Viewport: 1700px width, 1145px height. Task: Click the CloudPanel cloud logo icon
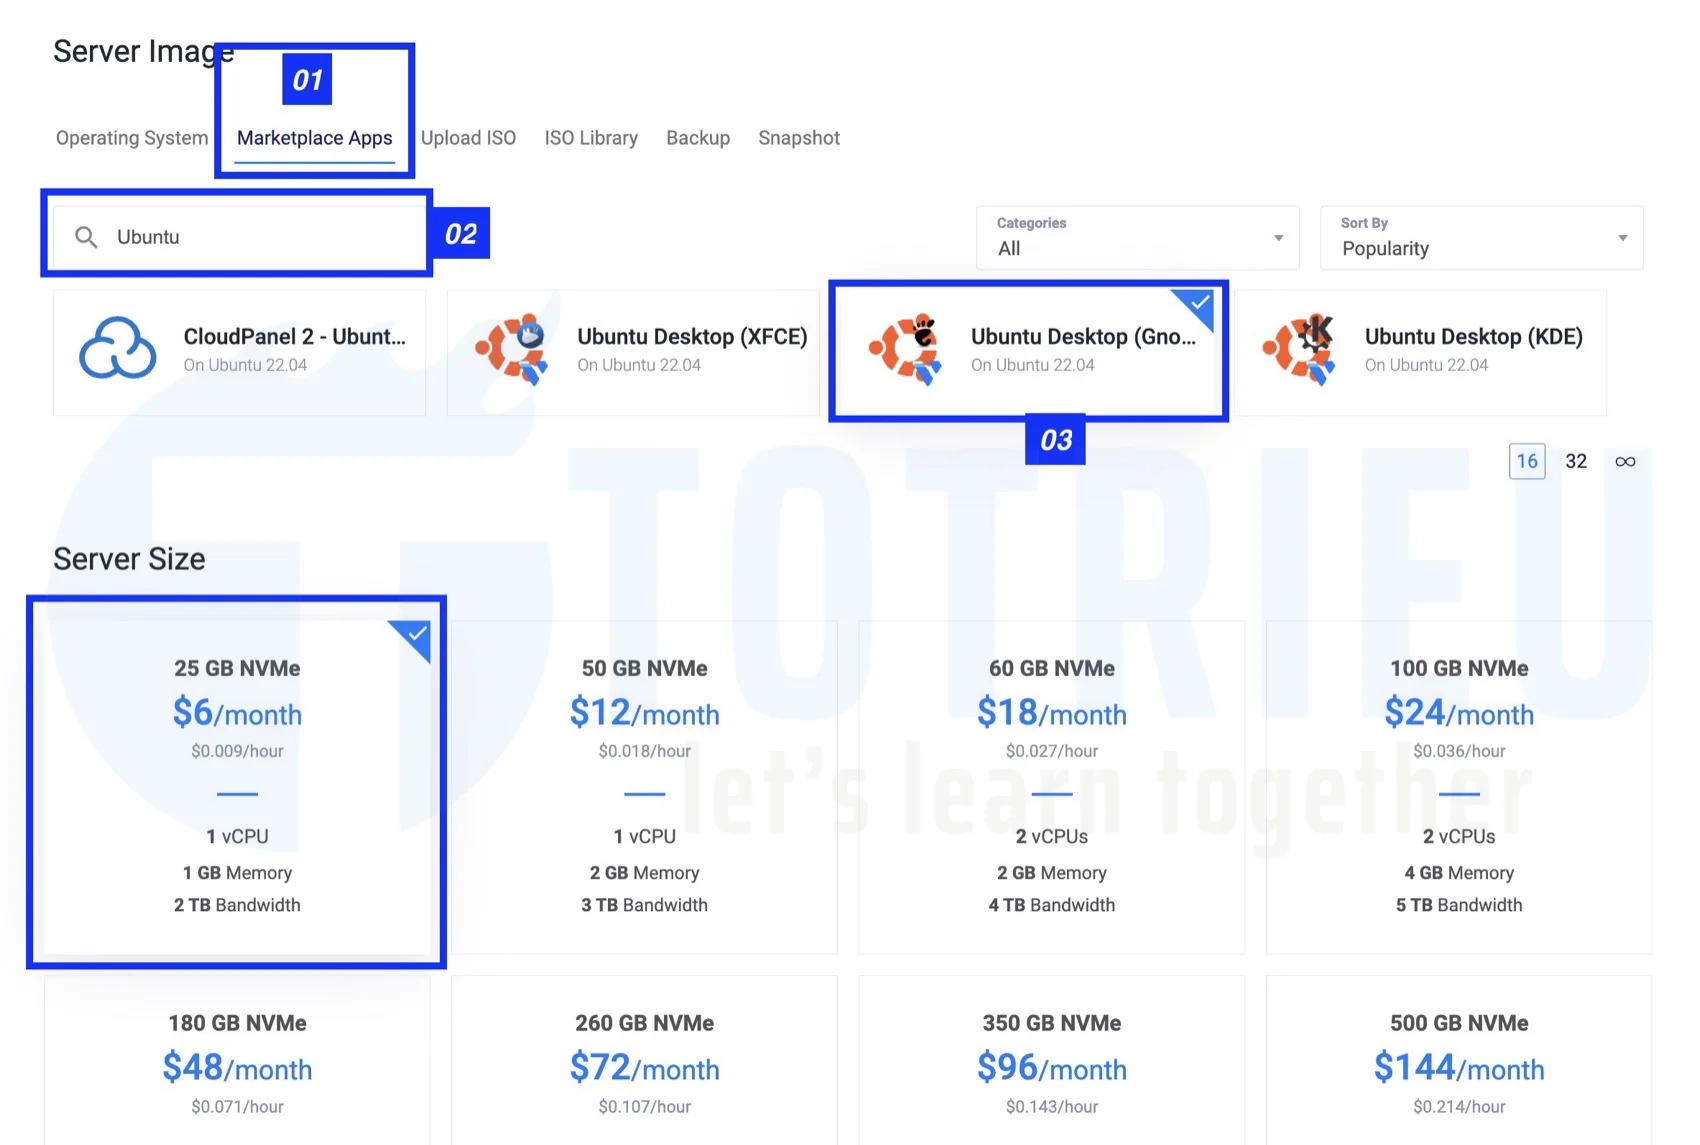[x=118, y=348]
